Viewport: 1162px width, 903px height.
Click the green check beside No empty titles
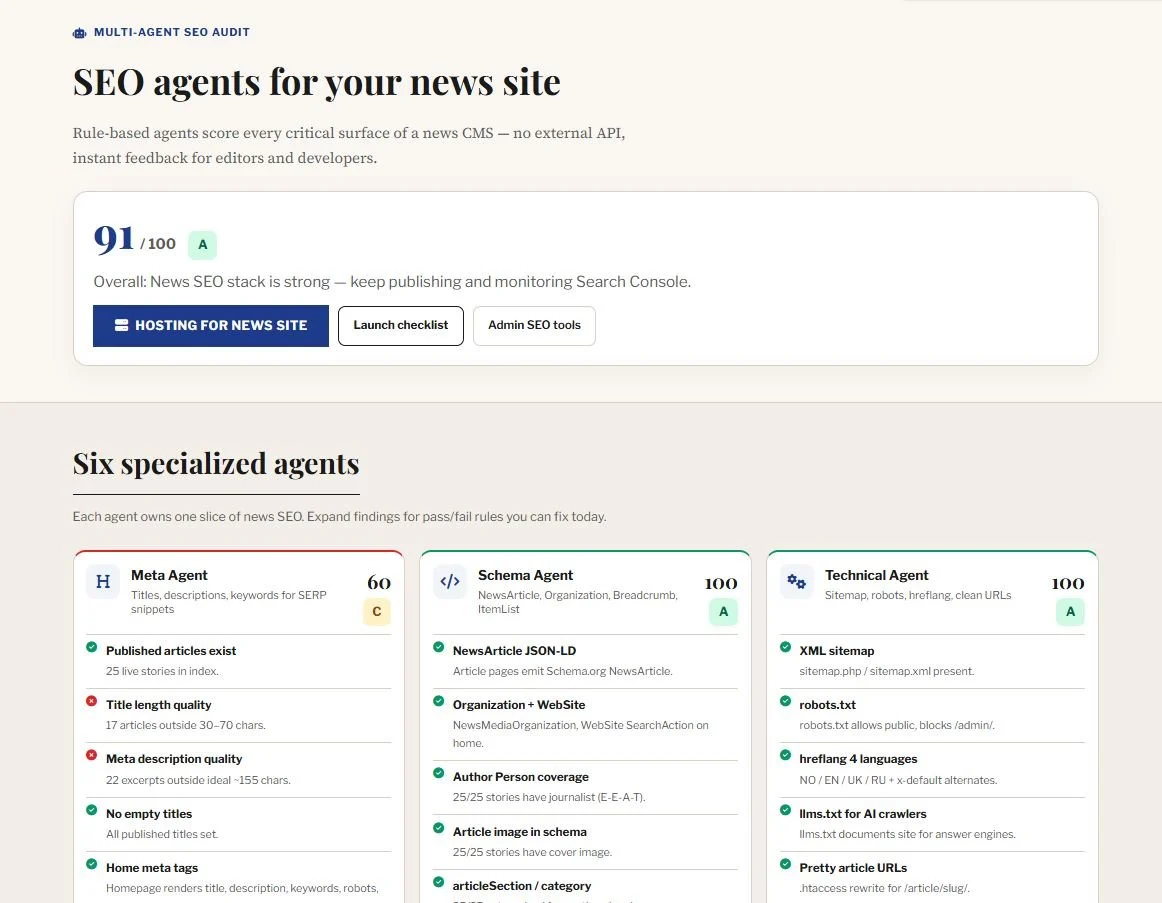[92, 810]
